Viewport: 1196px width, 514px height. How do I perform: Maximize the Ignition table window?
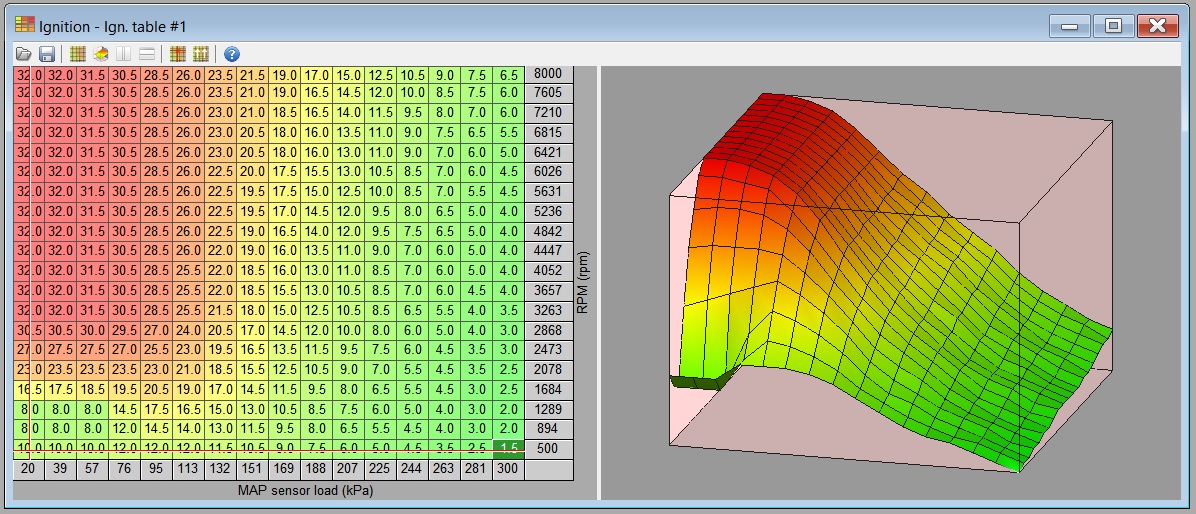[x=1113, y=26]
